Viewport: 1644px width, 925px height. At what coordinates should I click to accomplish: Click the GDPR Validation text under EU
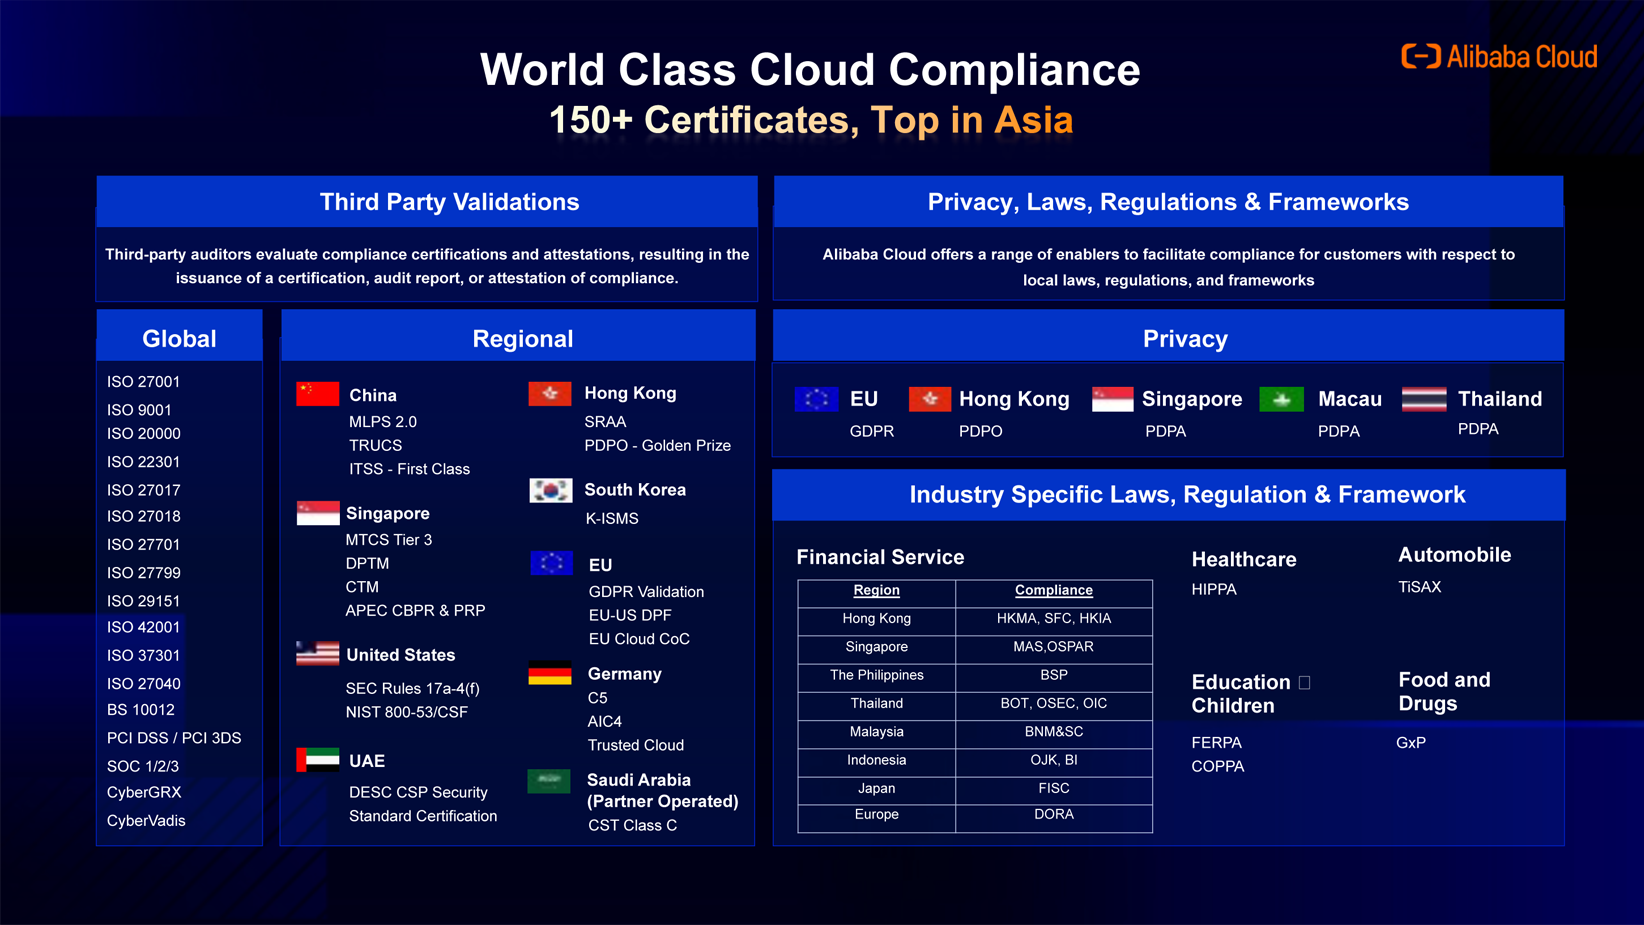click(x=646, y=592)
